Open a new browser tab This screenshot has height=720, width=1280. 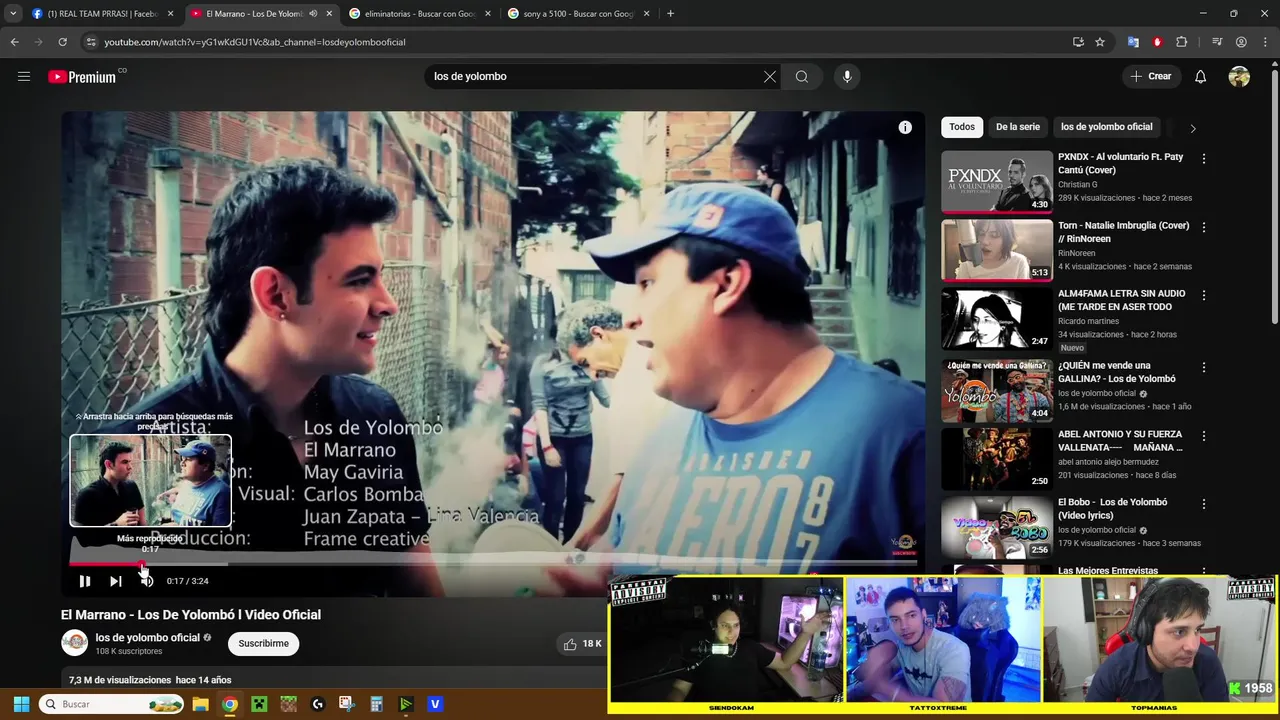670,14
